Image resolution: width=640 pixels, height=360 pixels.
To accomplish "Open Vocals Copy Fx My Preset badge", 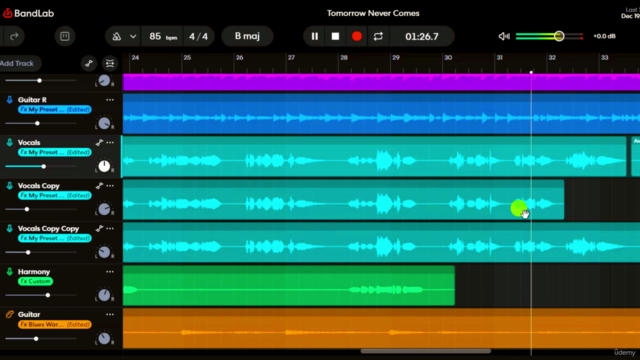I will 55,196.
